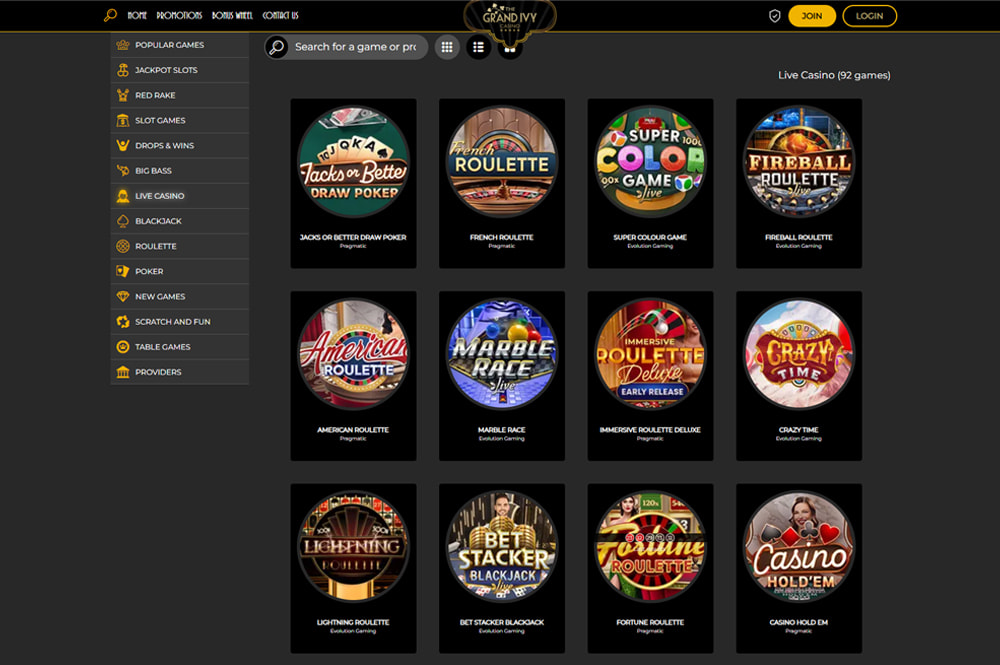Select the Big Bass fish icon
Viewport: 1000px width, 665px height.
(123, 171)
